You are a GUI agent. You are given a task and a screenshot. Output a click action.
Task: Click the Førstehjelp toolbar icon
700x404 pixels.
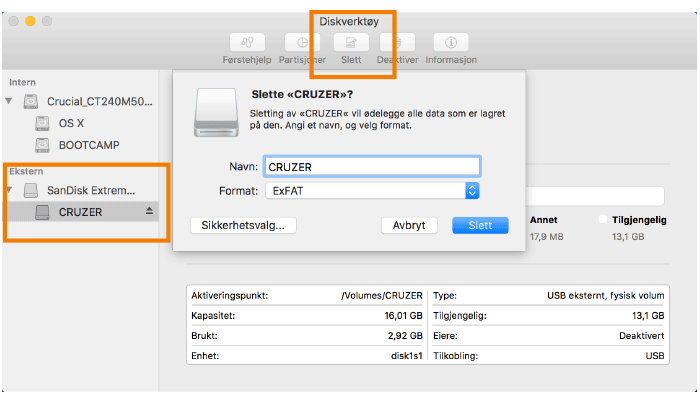(247, 43)
